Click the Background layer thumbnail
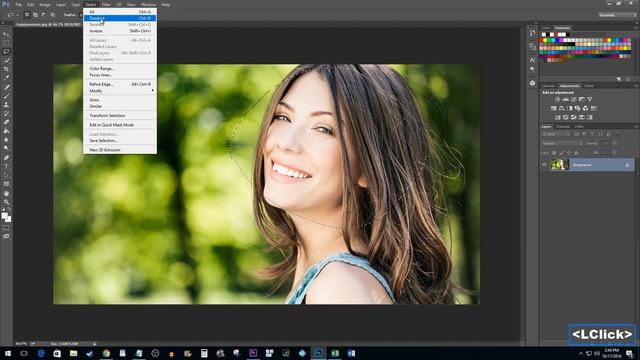Screen dimensions: 640x360 coord(560,164)
